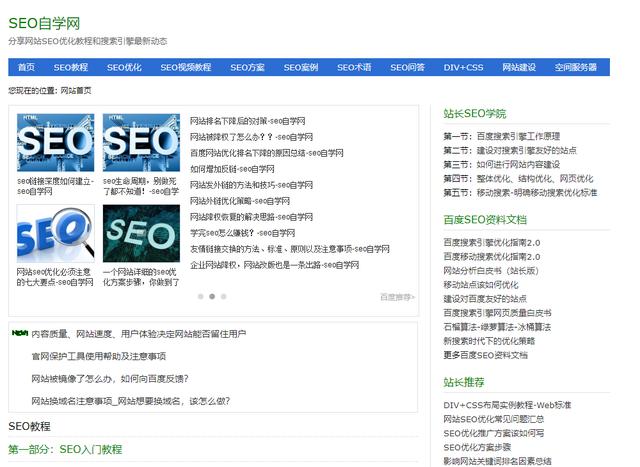Viewport: 640px width, 467px height.
Task: Select third carousel pagination dot
Action: tap(223, 296)
